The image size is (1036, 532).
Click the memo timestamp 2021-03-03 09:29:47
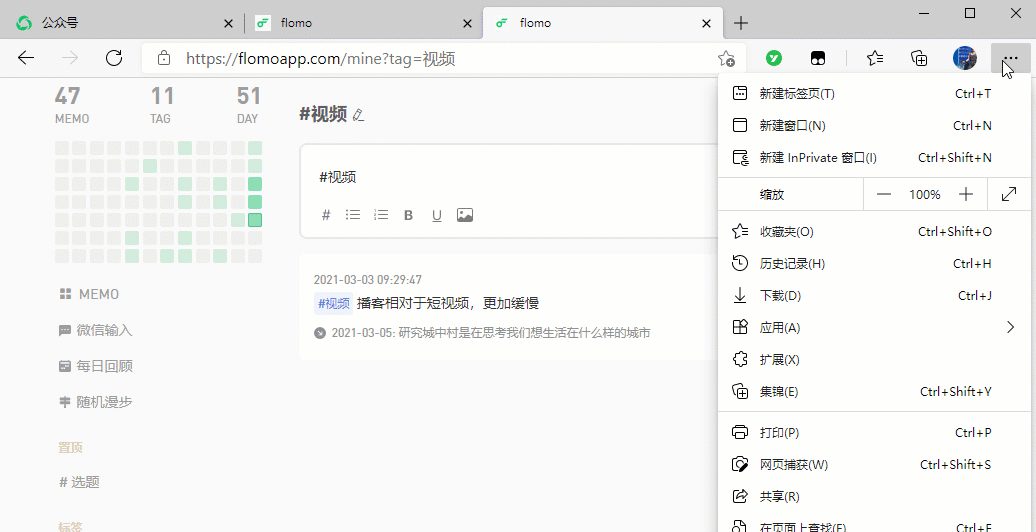(x=368, y=280)
